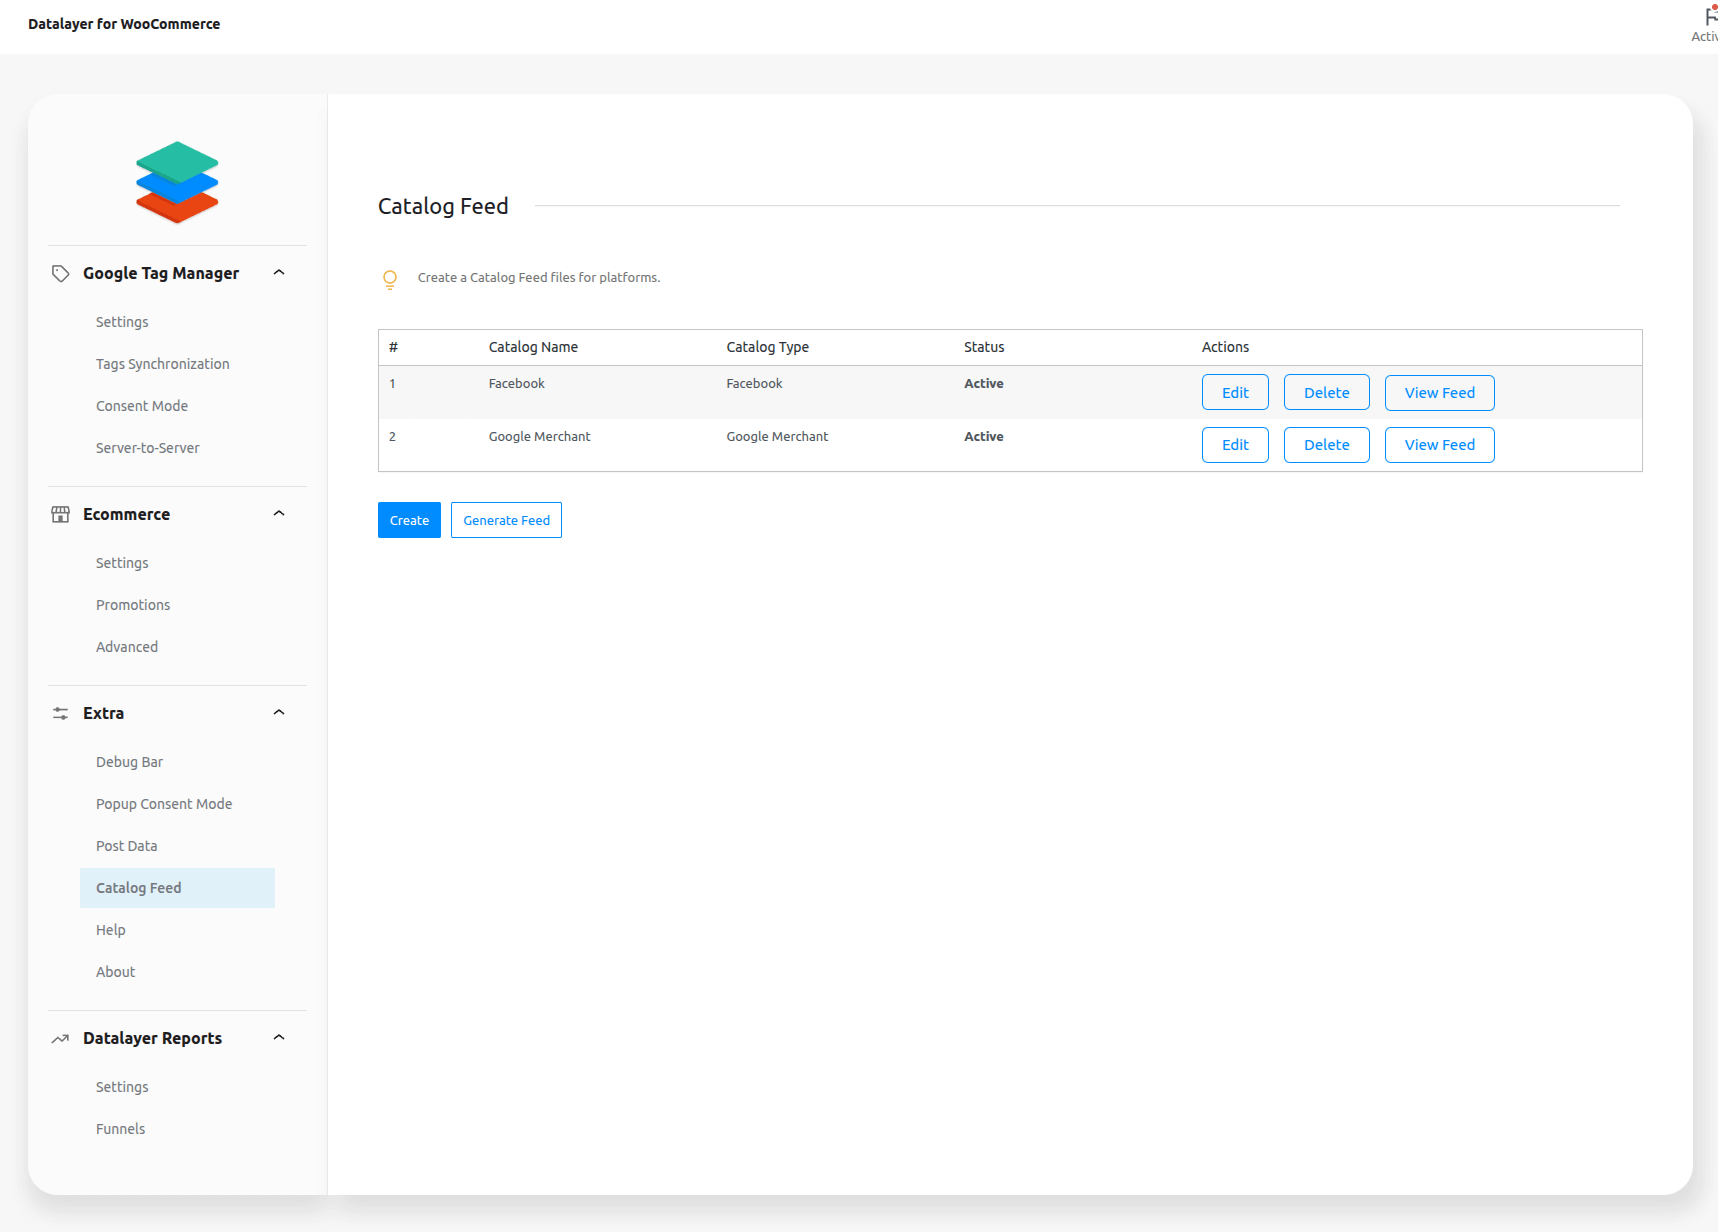Delete the Google Merchant catalog

point(1326,445)
